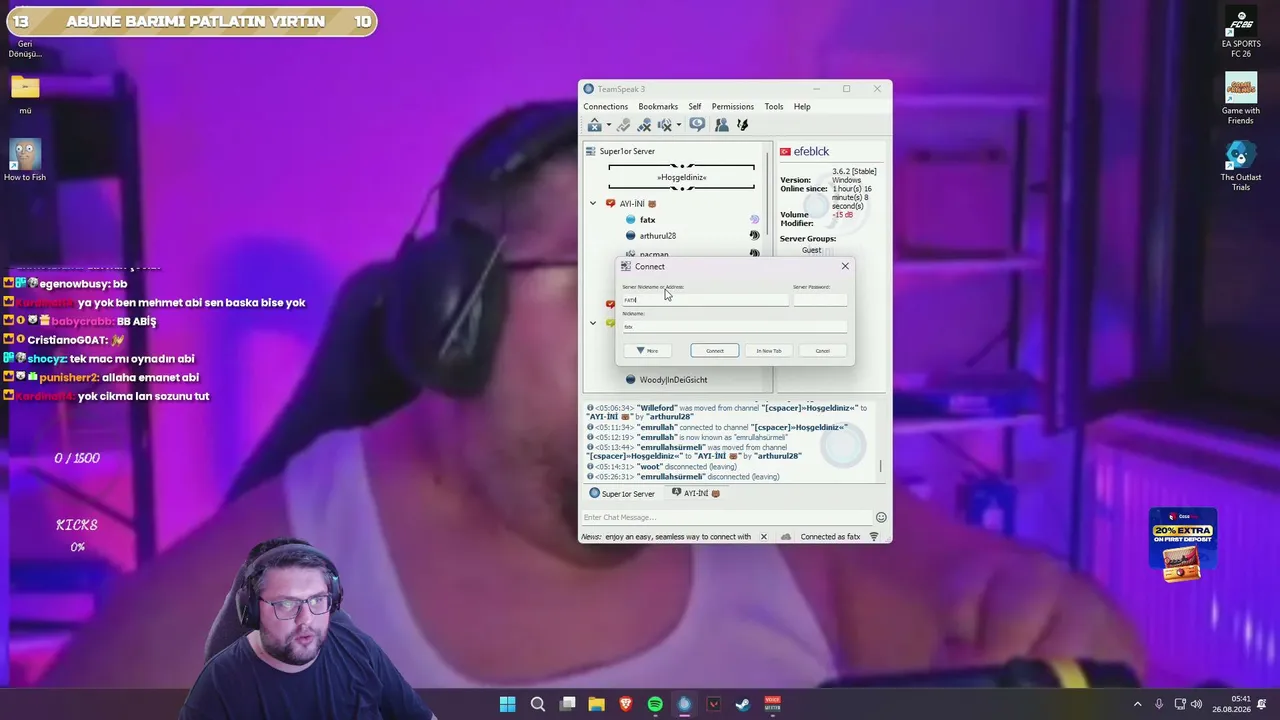Click the cloud sync status icon
1280x720 pixels.
pos(786,537)
